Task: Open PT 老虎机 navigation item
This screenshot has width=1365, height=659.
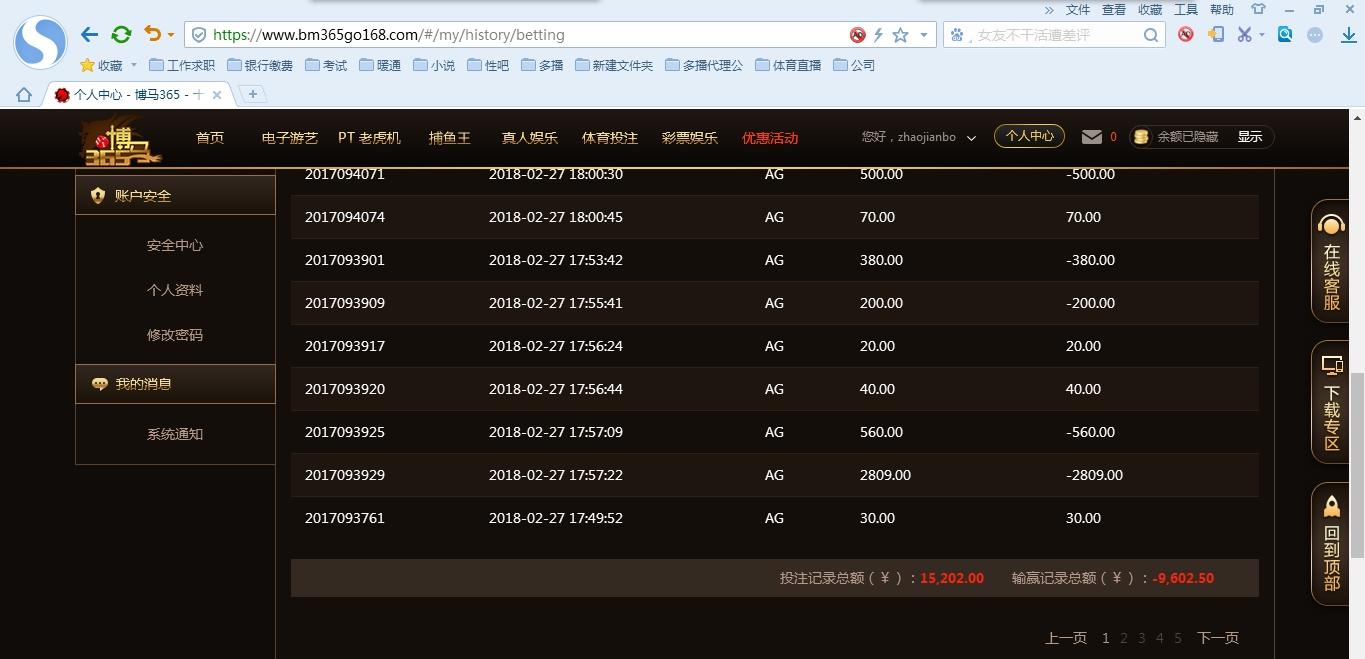Action: pos(369,138)
